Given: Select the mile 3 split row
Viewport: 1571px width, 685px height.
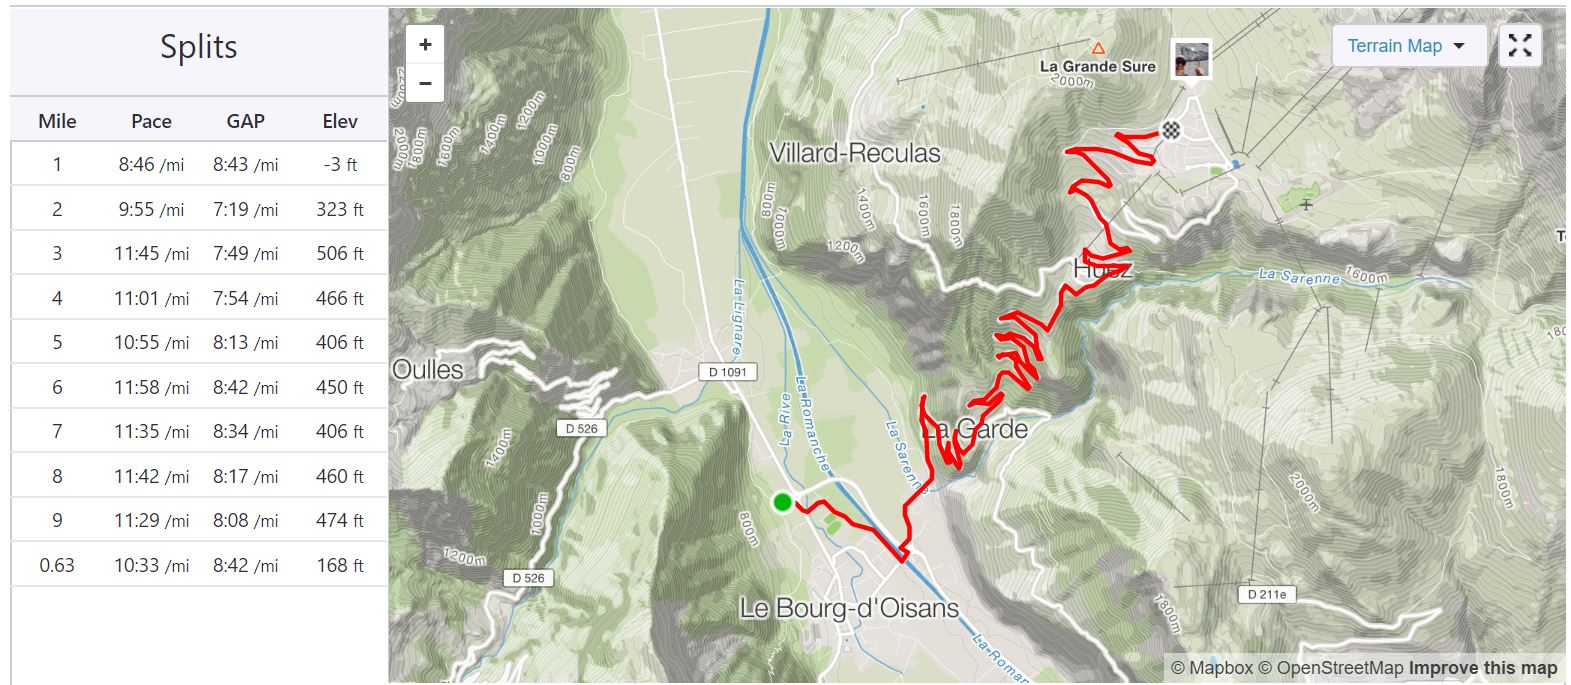Looking at the screenshot, I should click(199, 253).
